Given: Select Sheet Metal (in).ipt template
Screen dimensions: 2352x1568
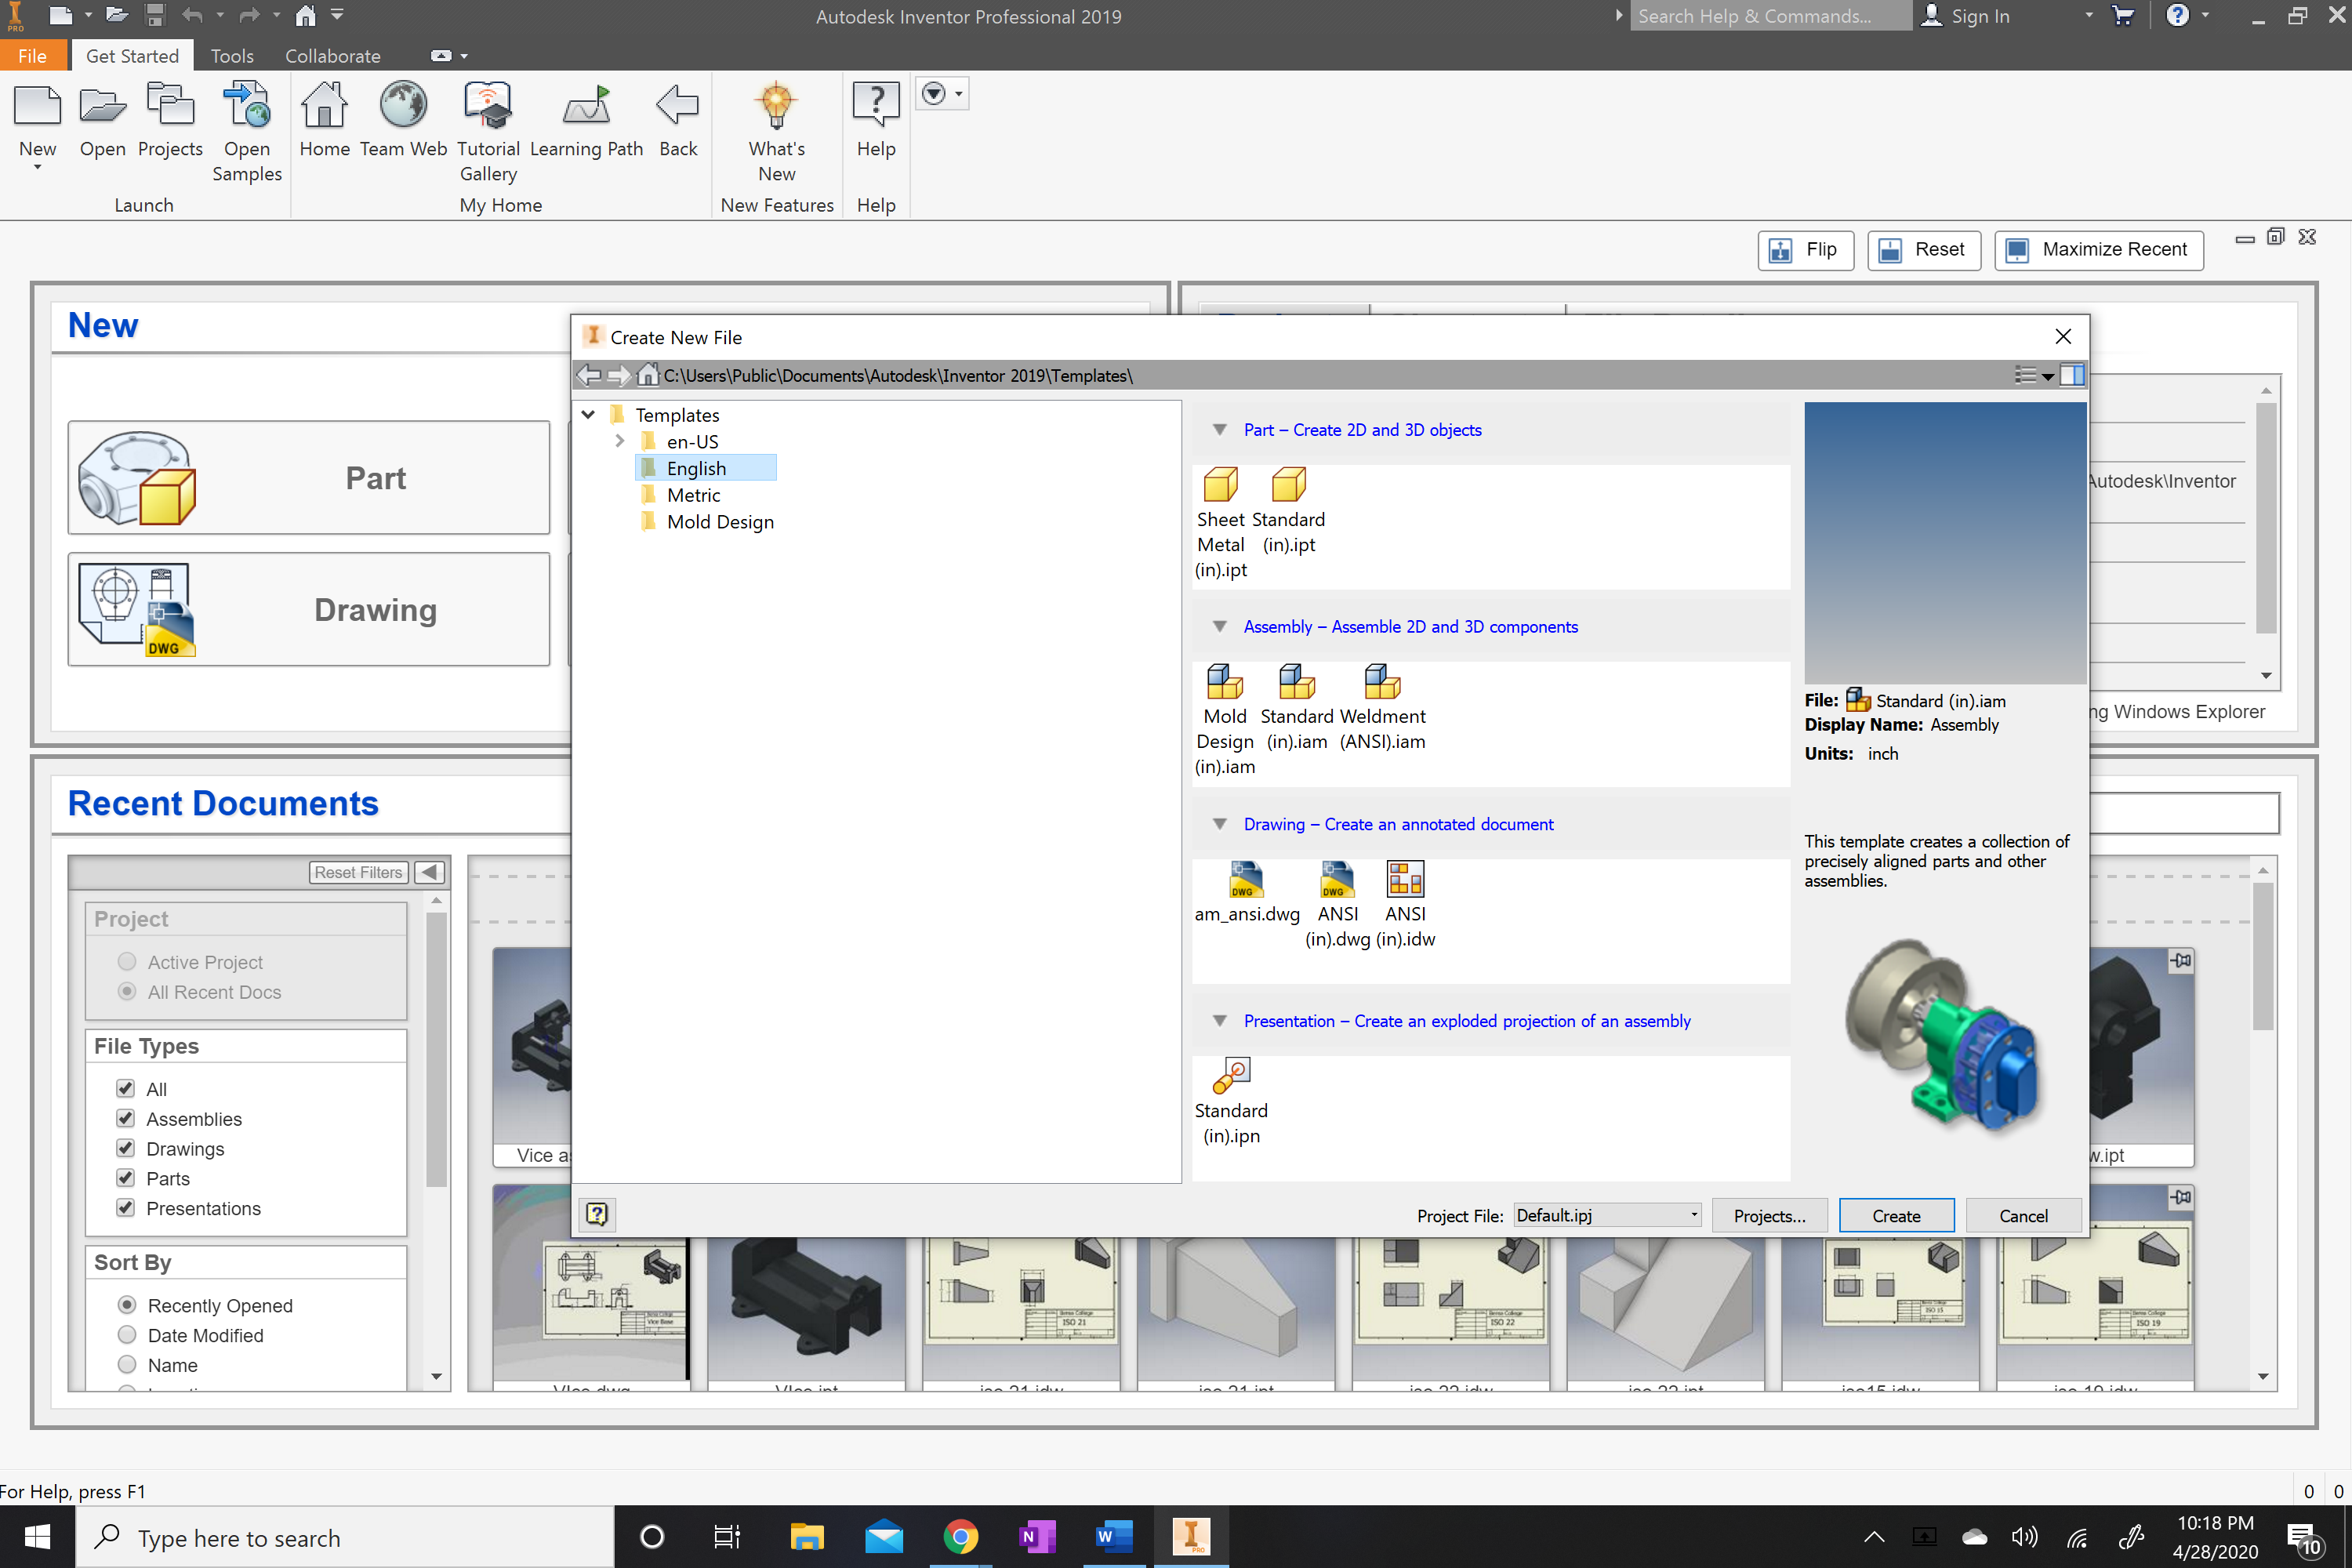Looking at the screenshot, I should click(x=1220, y=524).
